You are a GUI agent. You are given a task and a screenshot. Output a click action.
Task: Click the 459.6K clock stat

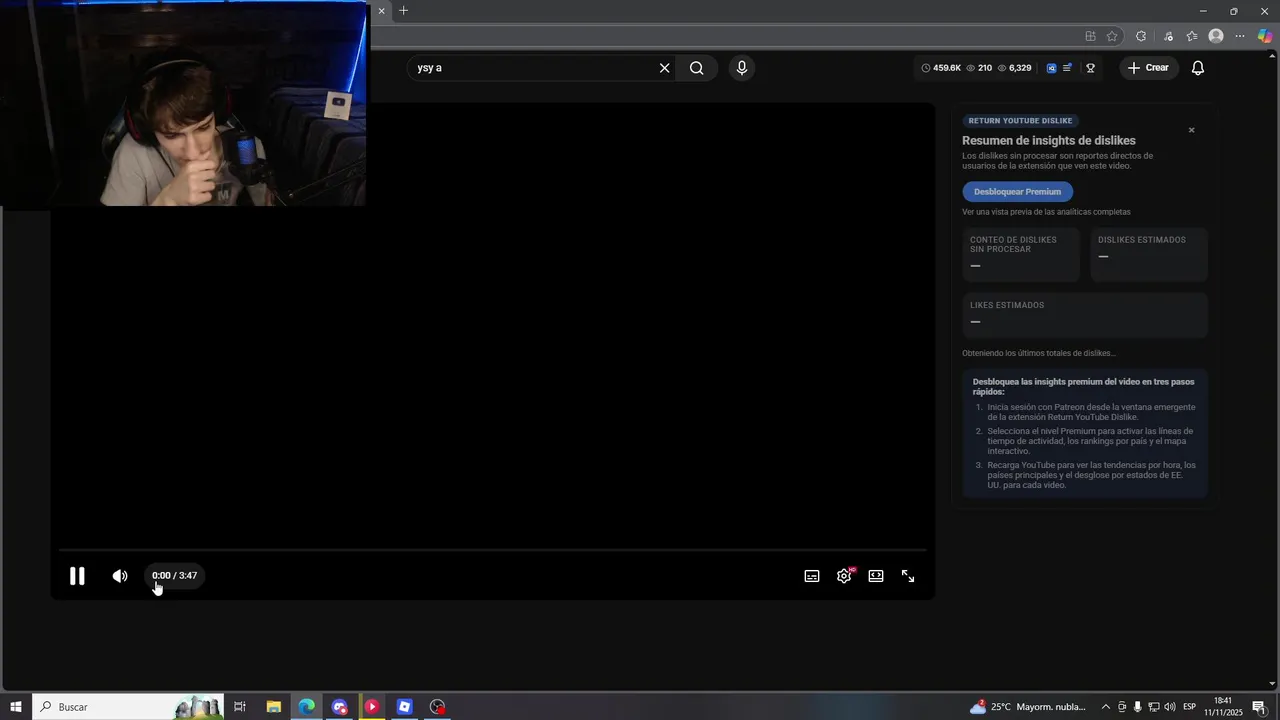[941, 68]
